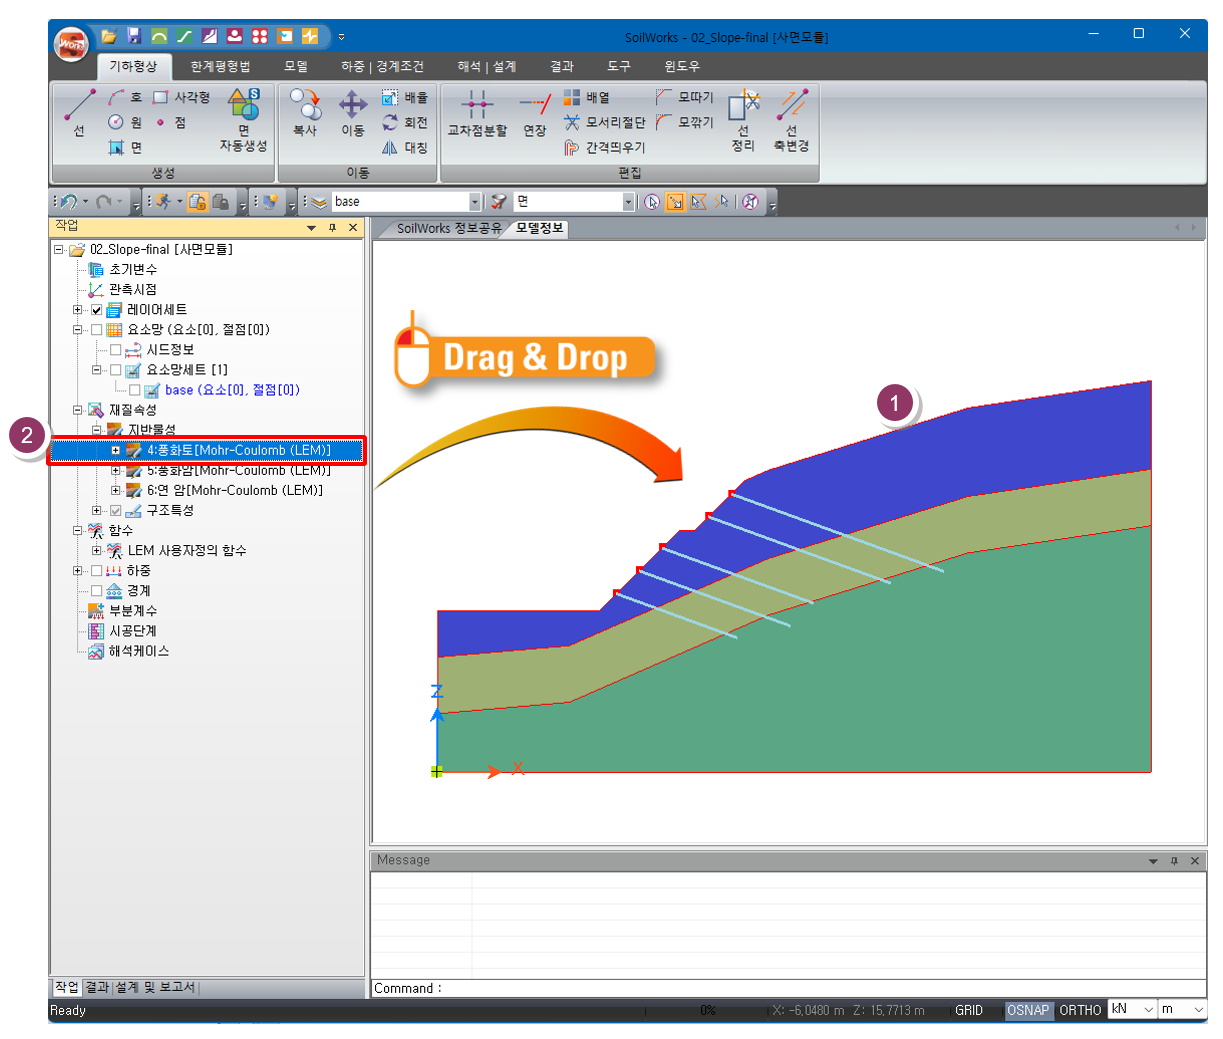Click the 모깎기 (fillet) tool
Image resolution: width=1223 pixels, height=1039 pixels.
[x=685, y=122]
